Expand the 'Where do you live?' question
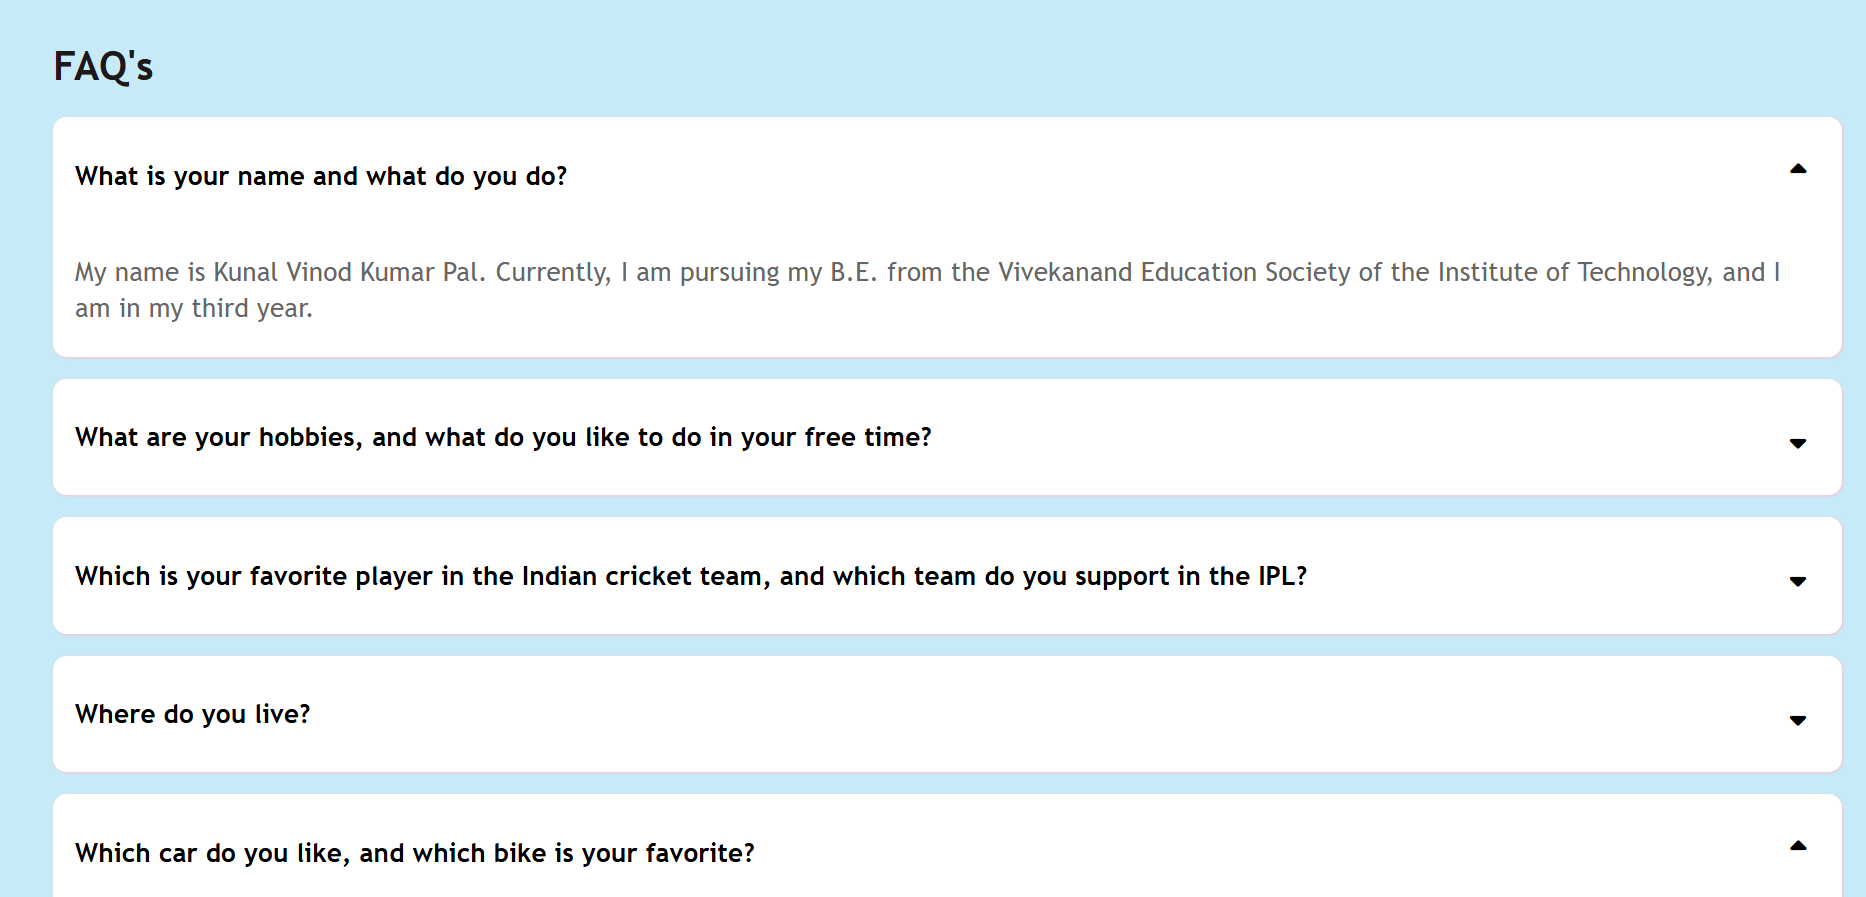1866x897 pixels. 193,715
